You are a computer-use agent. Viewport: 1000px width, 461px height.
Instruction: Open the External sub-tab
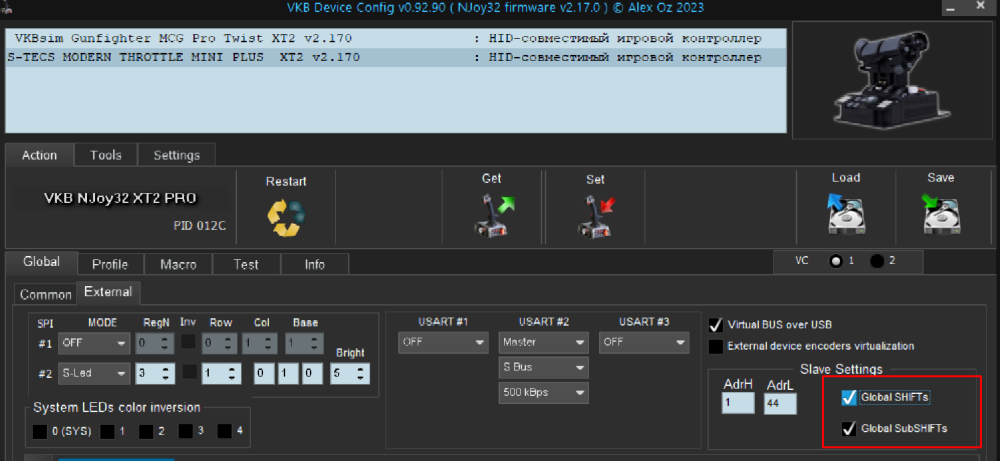coord(108,292)
